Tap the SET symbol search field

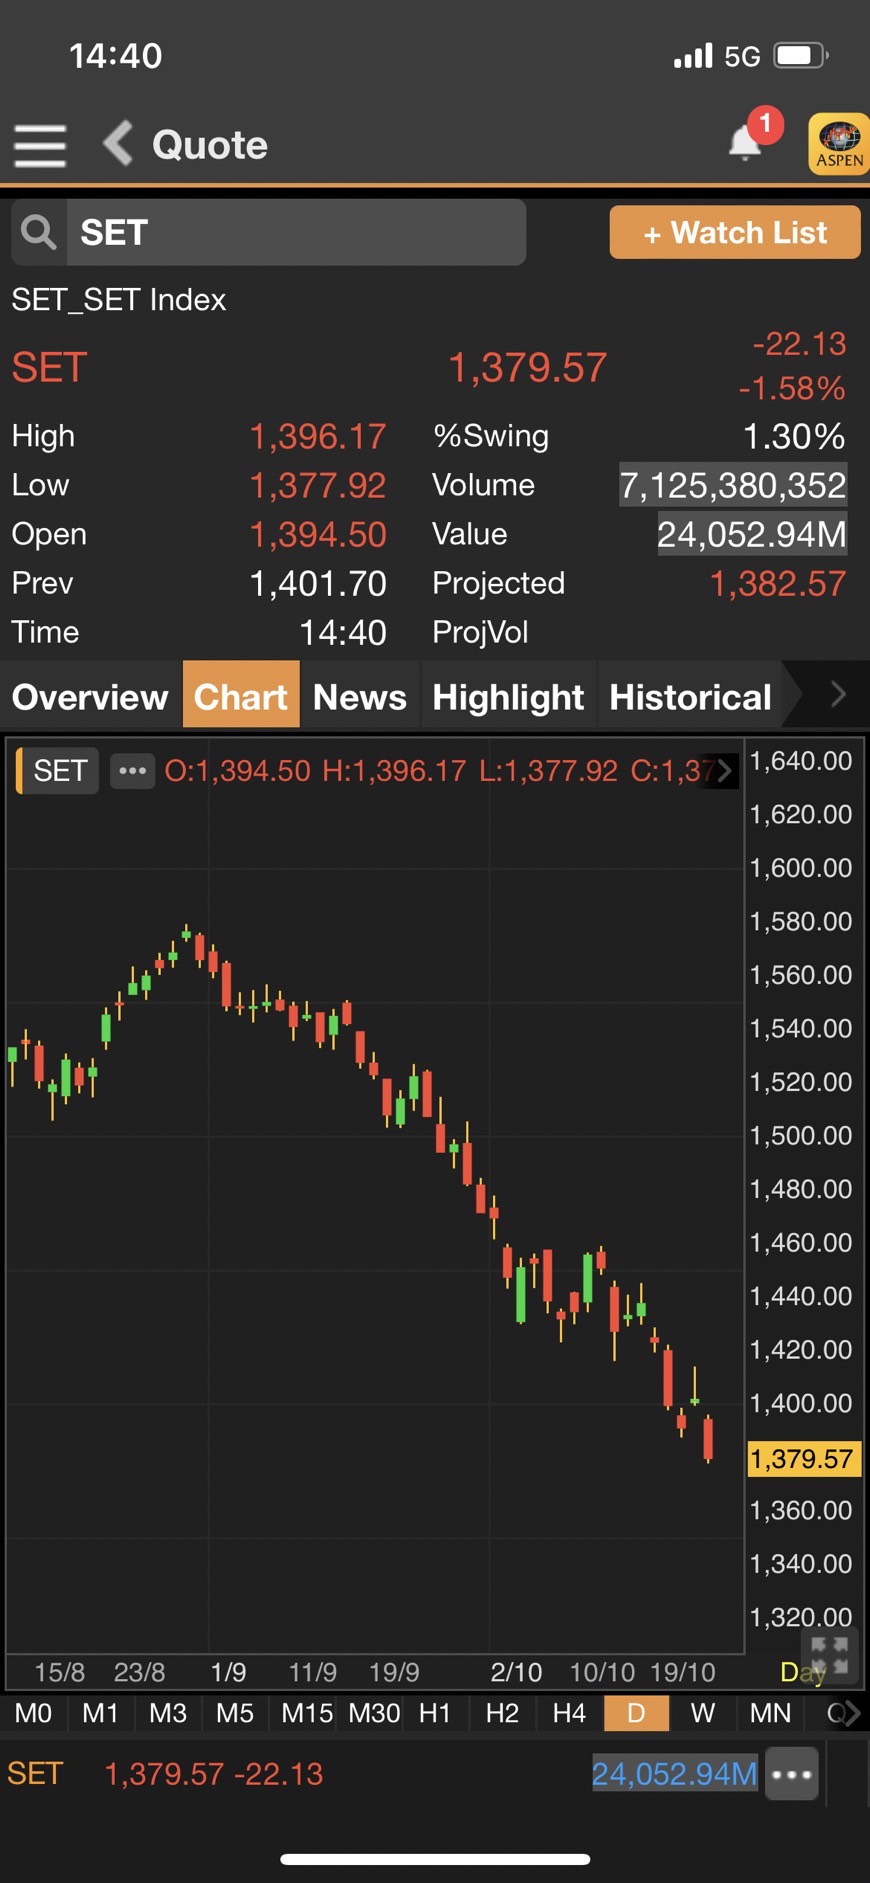click(296, 232)
